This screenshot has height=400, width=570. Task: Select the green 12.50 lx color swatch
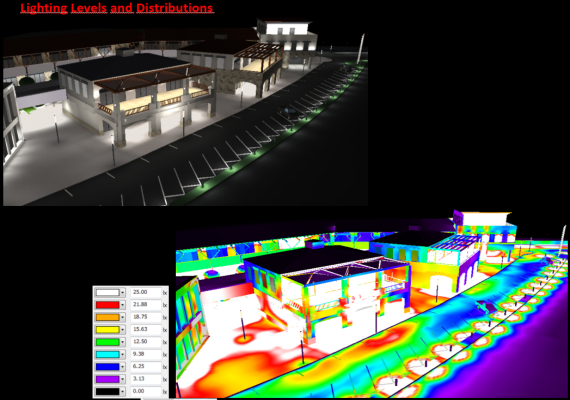pos(107,342)
